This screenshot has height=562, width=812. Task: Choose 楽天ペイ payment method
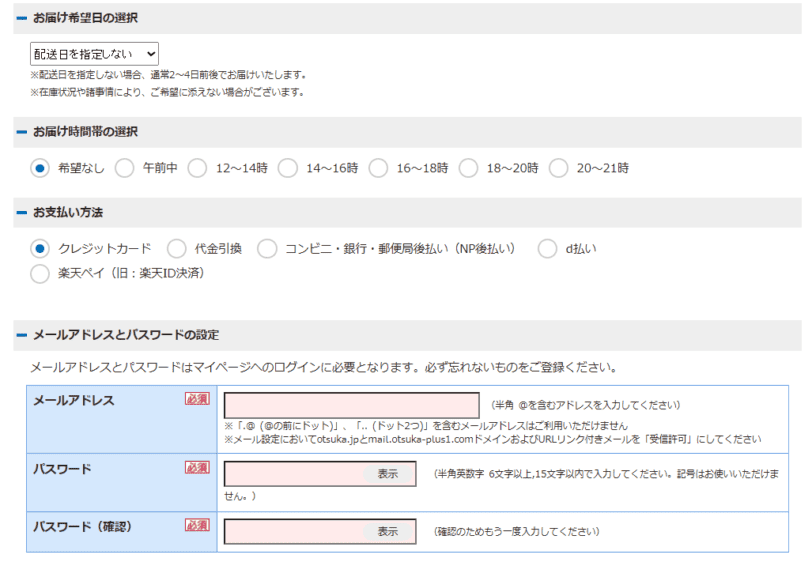click(x=40, y=273)
